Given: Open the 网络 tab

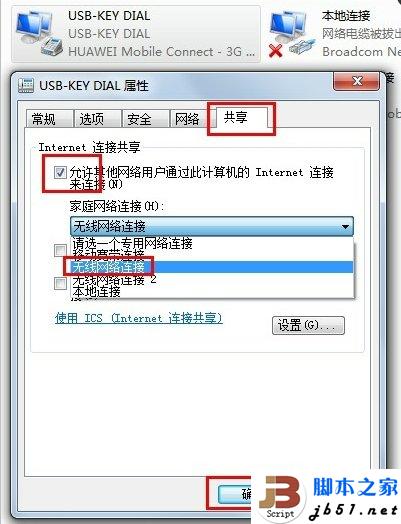Looking at the screenshot, I should pyautogui.click(x=189, y=119).
